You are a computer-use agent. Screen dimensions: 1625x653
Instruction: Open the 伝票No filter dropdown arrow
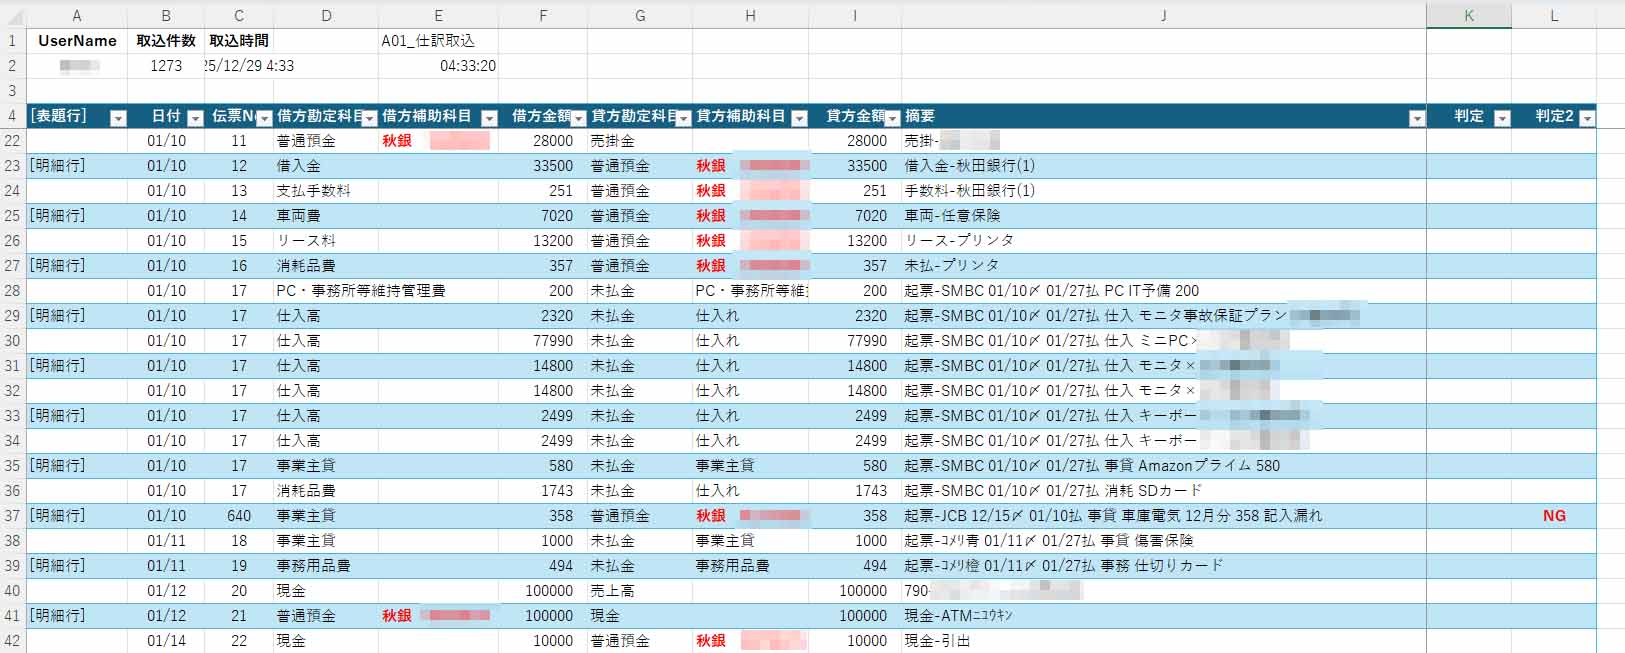click(264, 118)
